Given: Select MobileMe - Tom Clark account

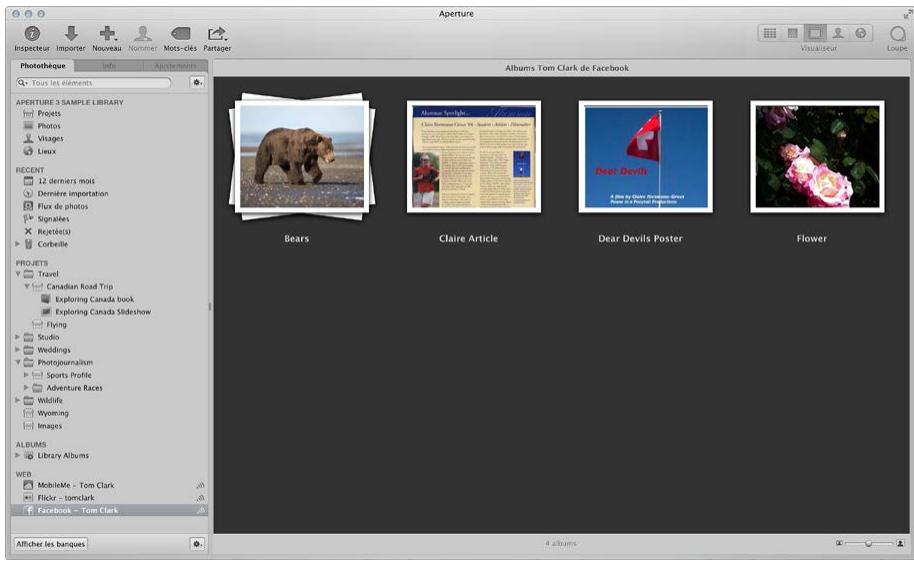Looking at the screenshot, I should click(76, 485).
